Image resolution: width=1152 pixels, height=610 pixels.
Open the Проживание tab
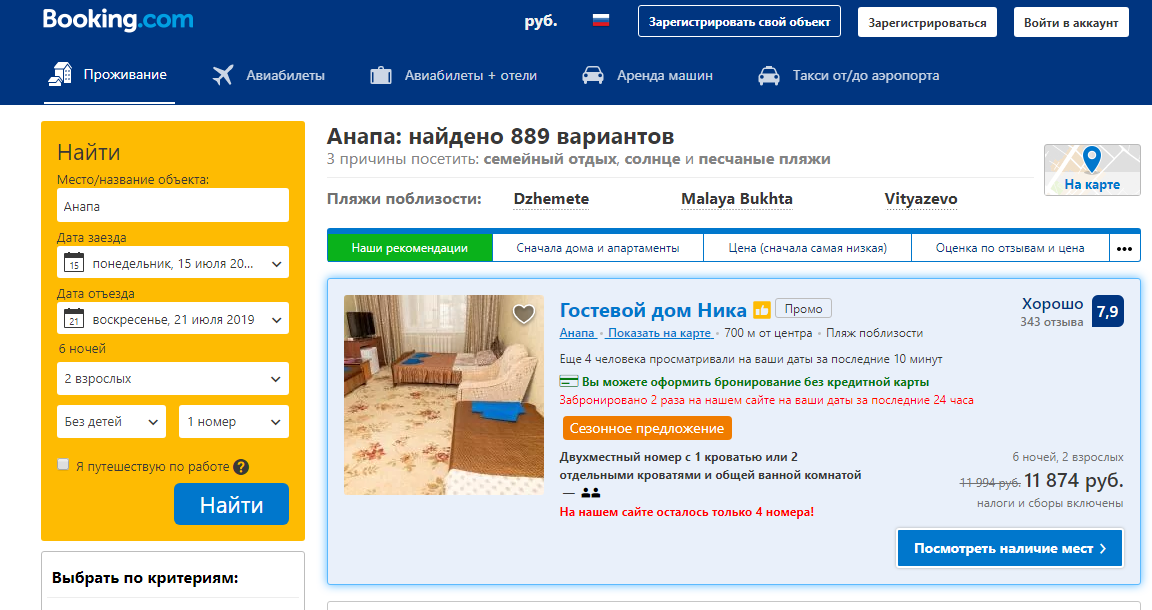[109, 75]
